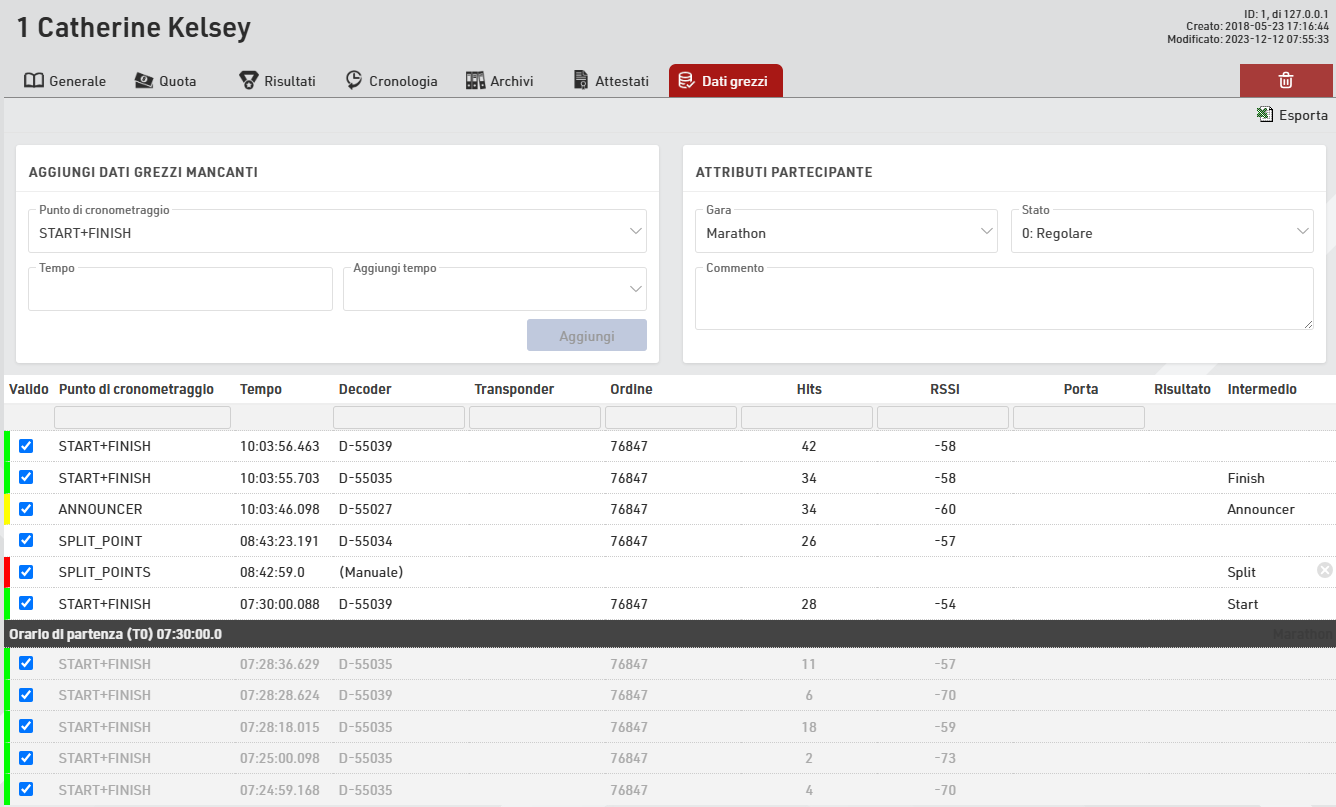Click the certificate icon of Attestati tab
The width and height of the screenshot is (1336, 807).
pos(580,81)
